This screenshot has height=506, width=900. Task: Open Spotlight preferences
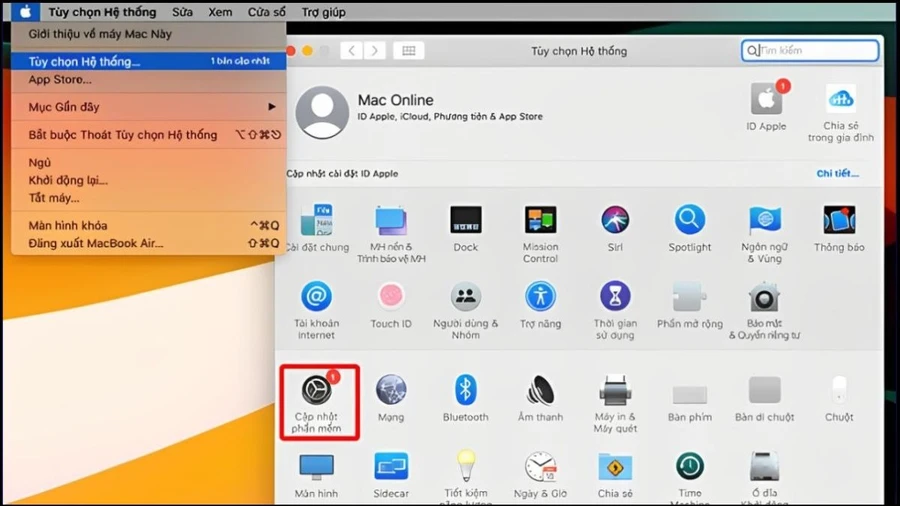point(689,228)
